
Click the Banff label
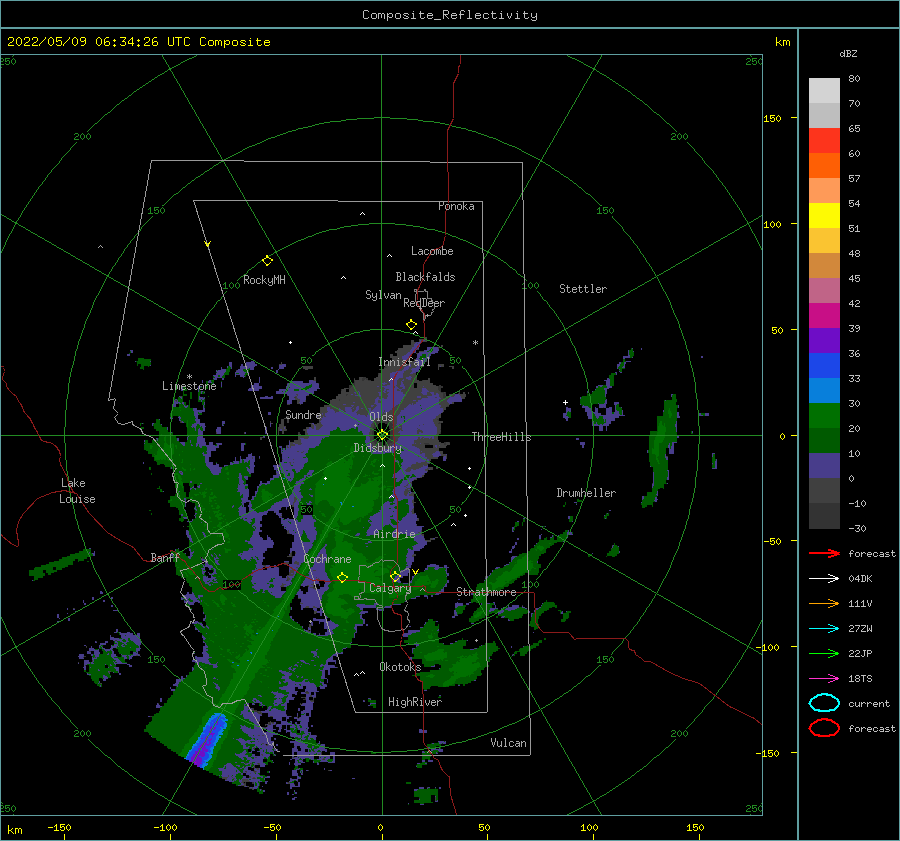pos(165,557)
